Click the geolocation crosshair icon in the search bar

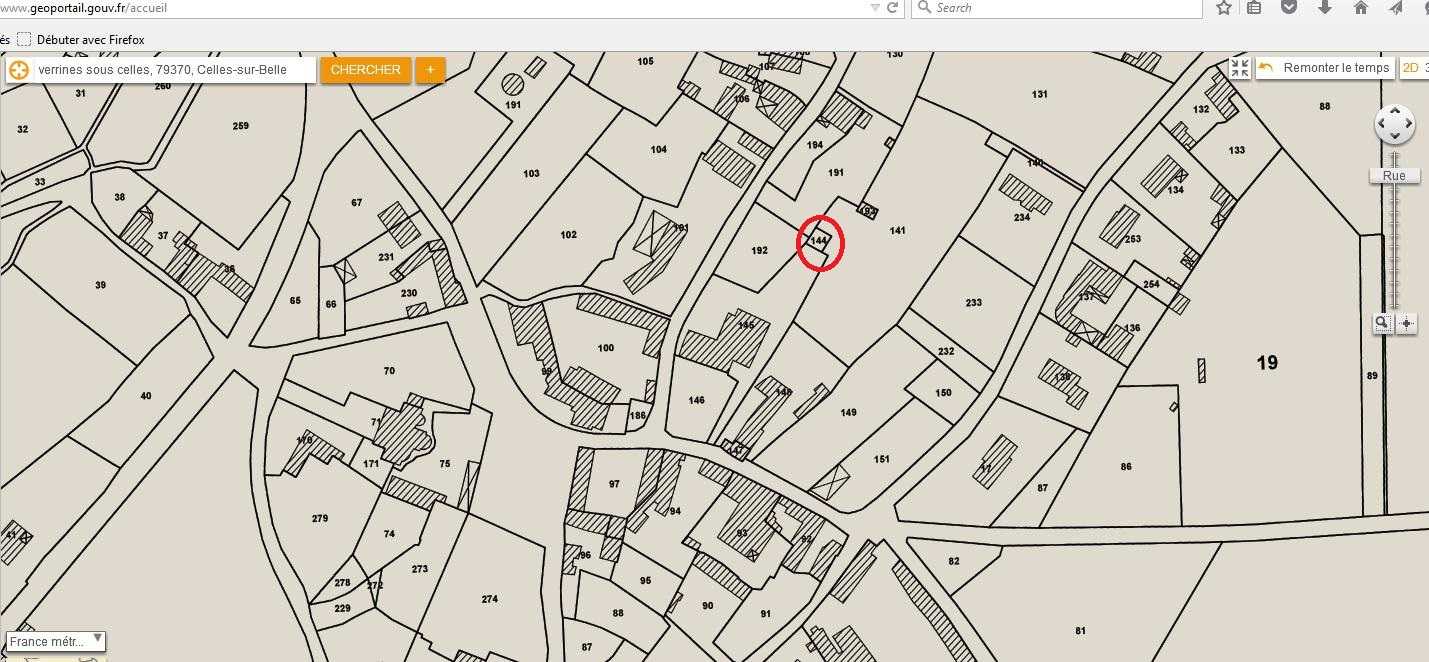click(18, 70)
